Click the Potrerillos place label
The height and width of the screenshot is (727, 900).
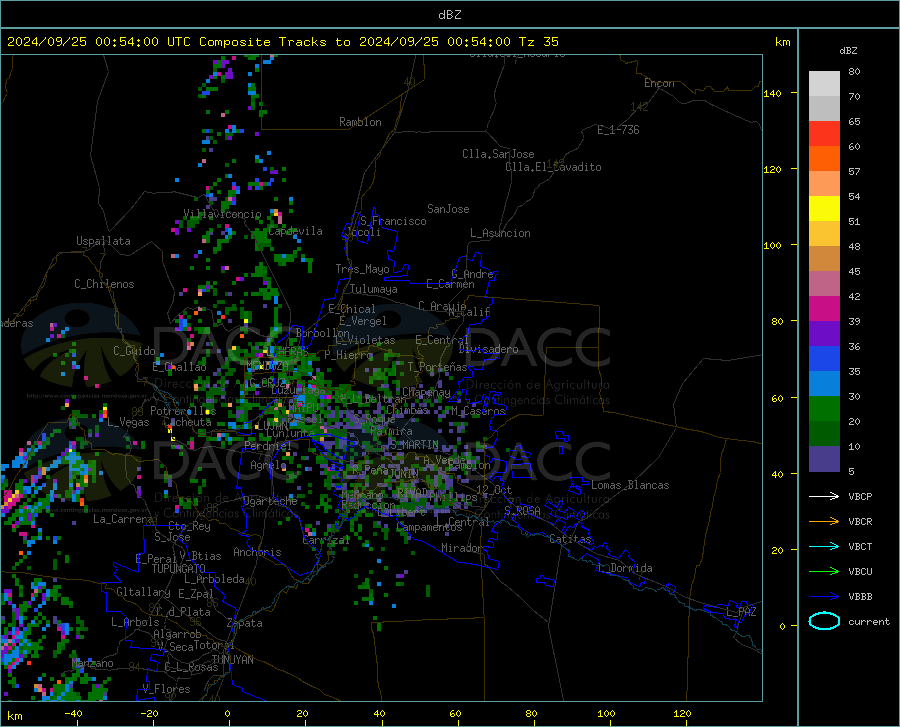[183, 411]
